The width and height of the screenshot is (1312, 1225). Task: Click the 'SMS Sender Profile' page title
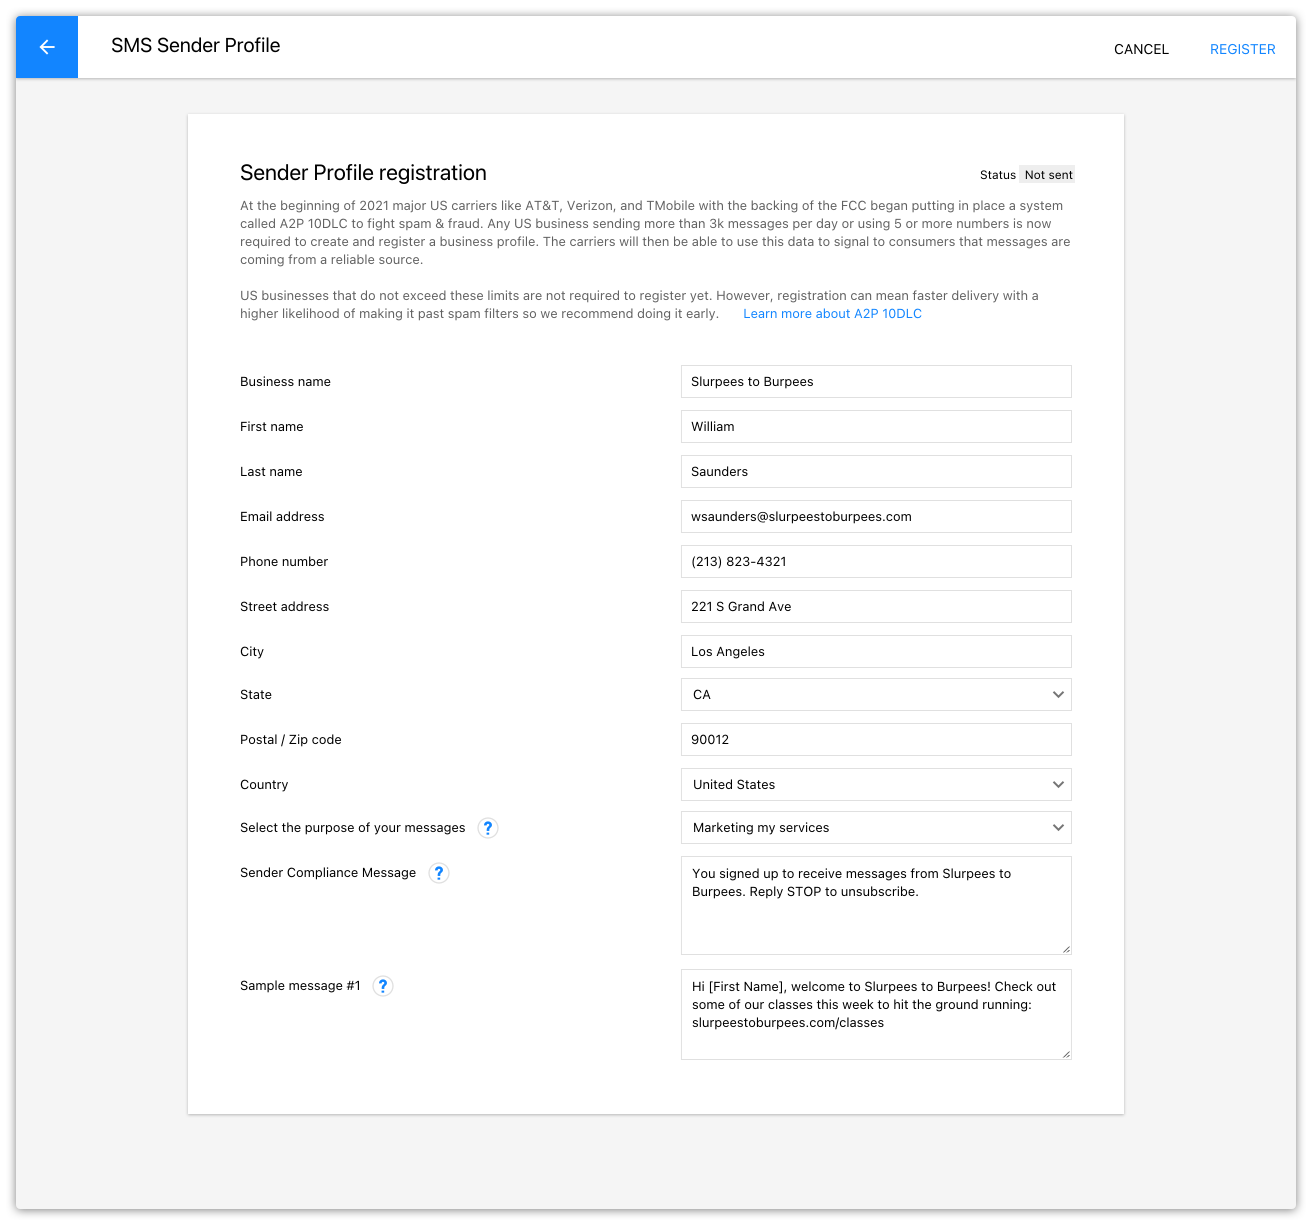(x=195, y=46)
